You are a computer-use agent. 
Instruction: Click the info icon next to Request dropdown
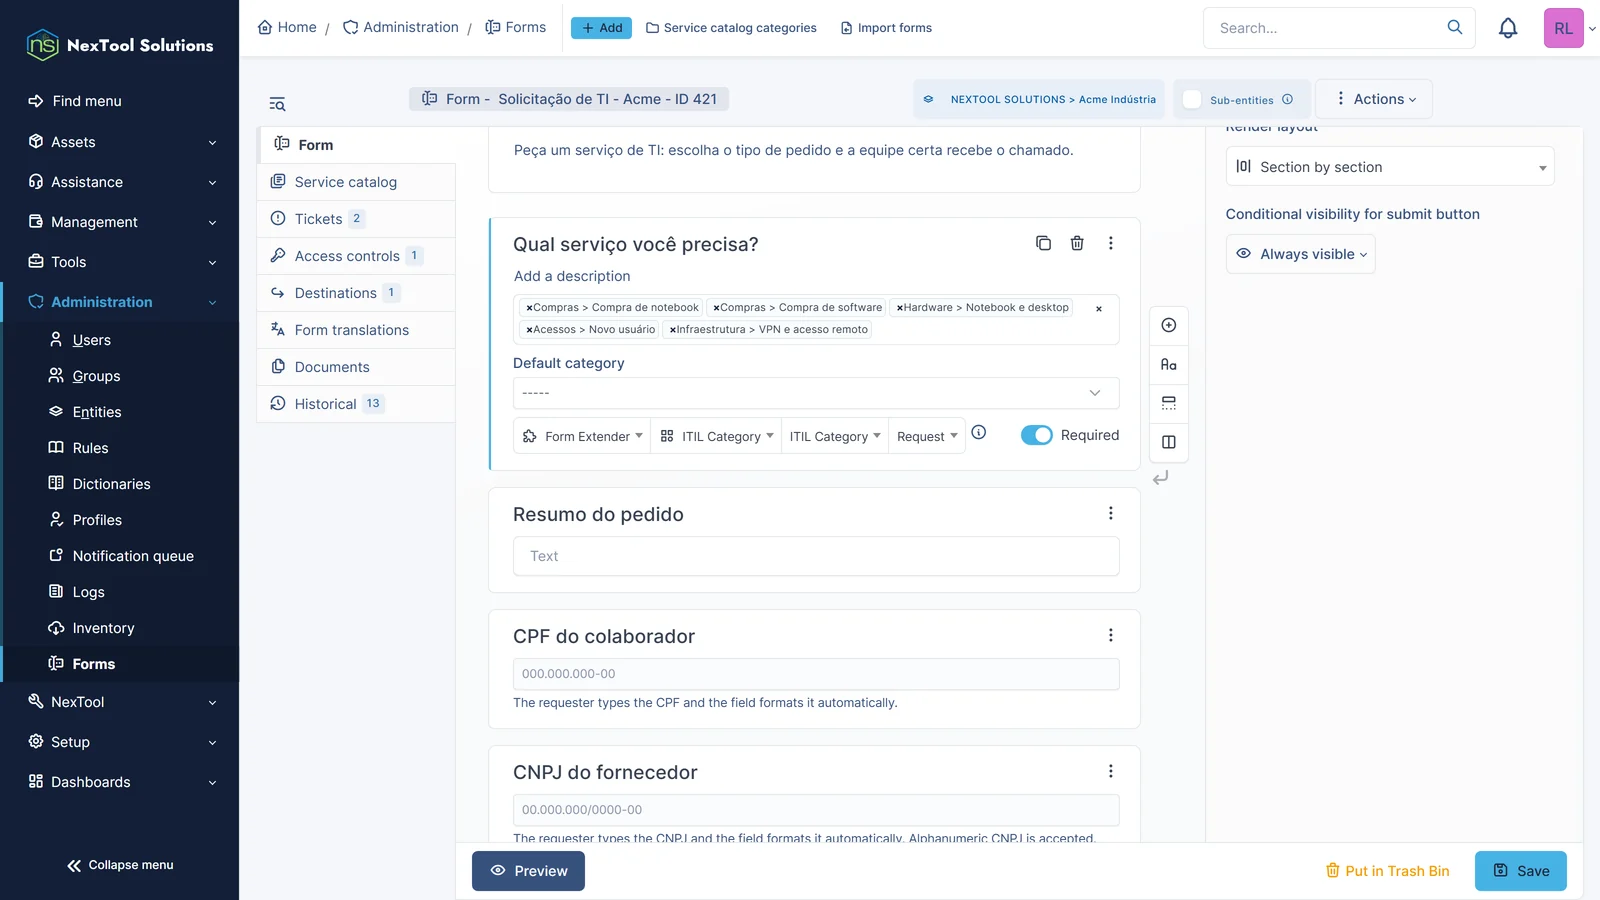pyautogui.click(x=979, y=432)
